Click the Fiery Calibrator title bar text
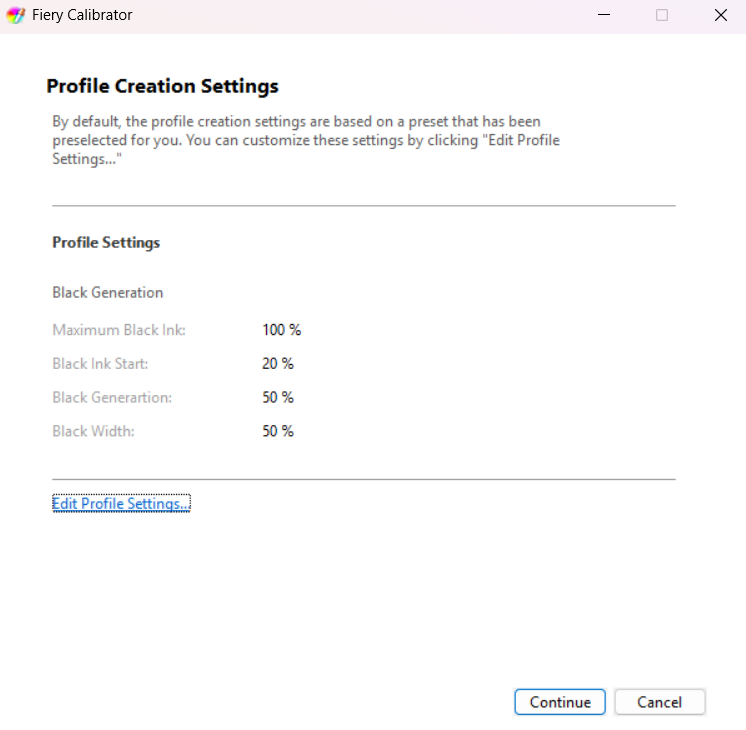The width and height of the screenshot is (746, 730). [x=82, y=15]
